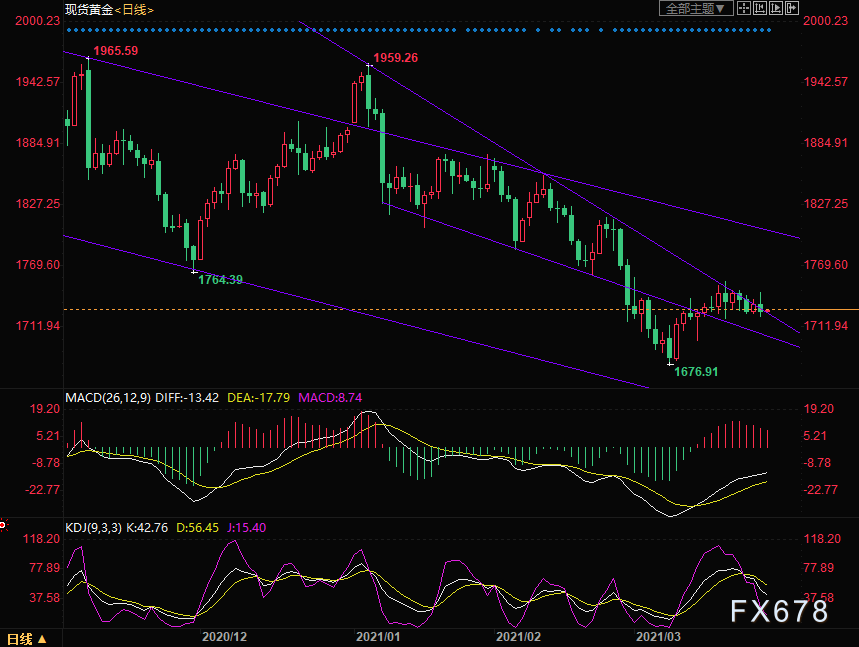Click the -22.77 MACD right axis label
The image size is (859, 647).
(821, 490)
